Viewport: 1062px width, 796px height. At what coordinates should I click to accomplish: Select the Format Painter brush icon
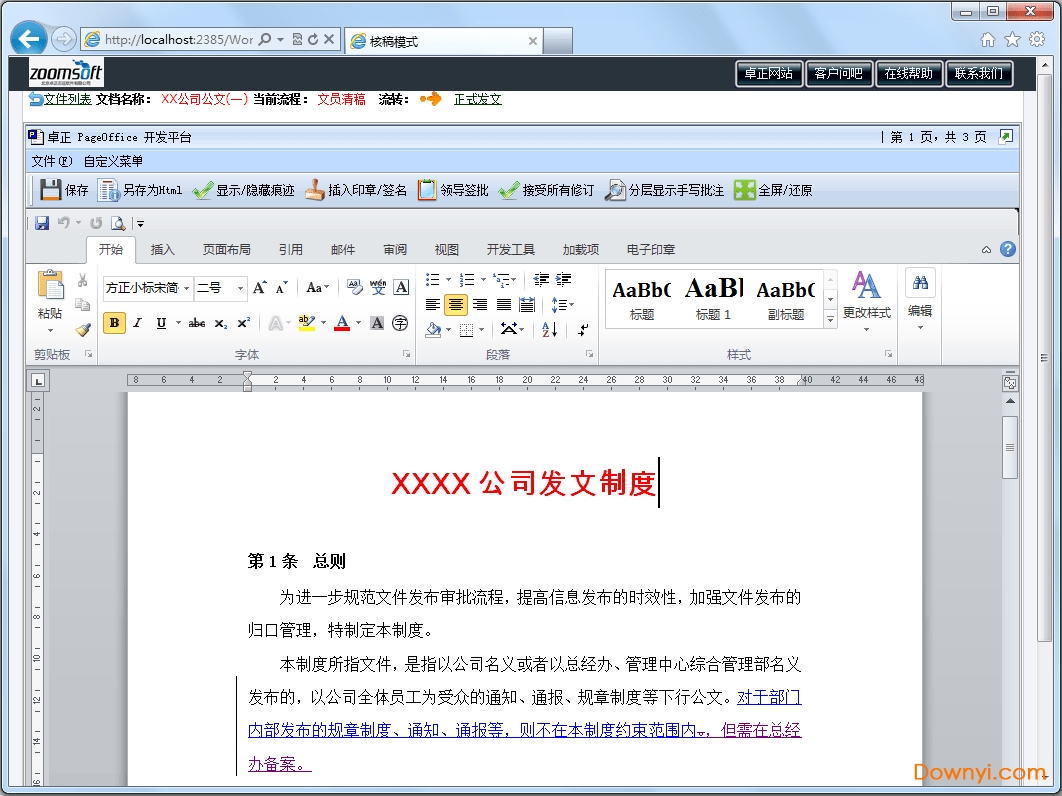pos(83,329)
